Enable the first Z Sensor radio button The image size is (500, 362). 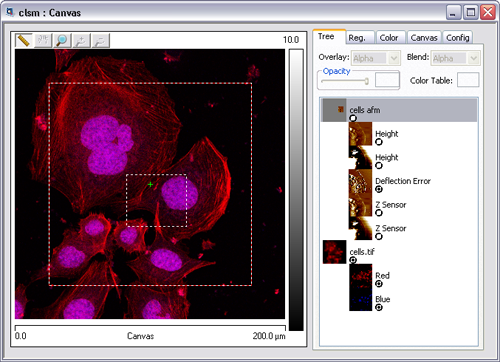pos(379,213)
